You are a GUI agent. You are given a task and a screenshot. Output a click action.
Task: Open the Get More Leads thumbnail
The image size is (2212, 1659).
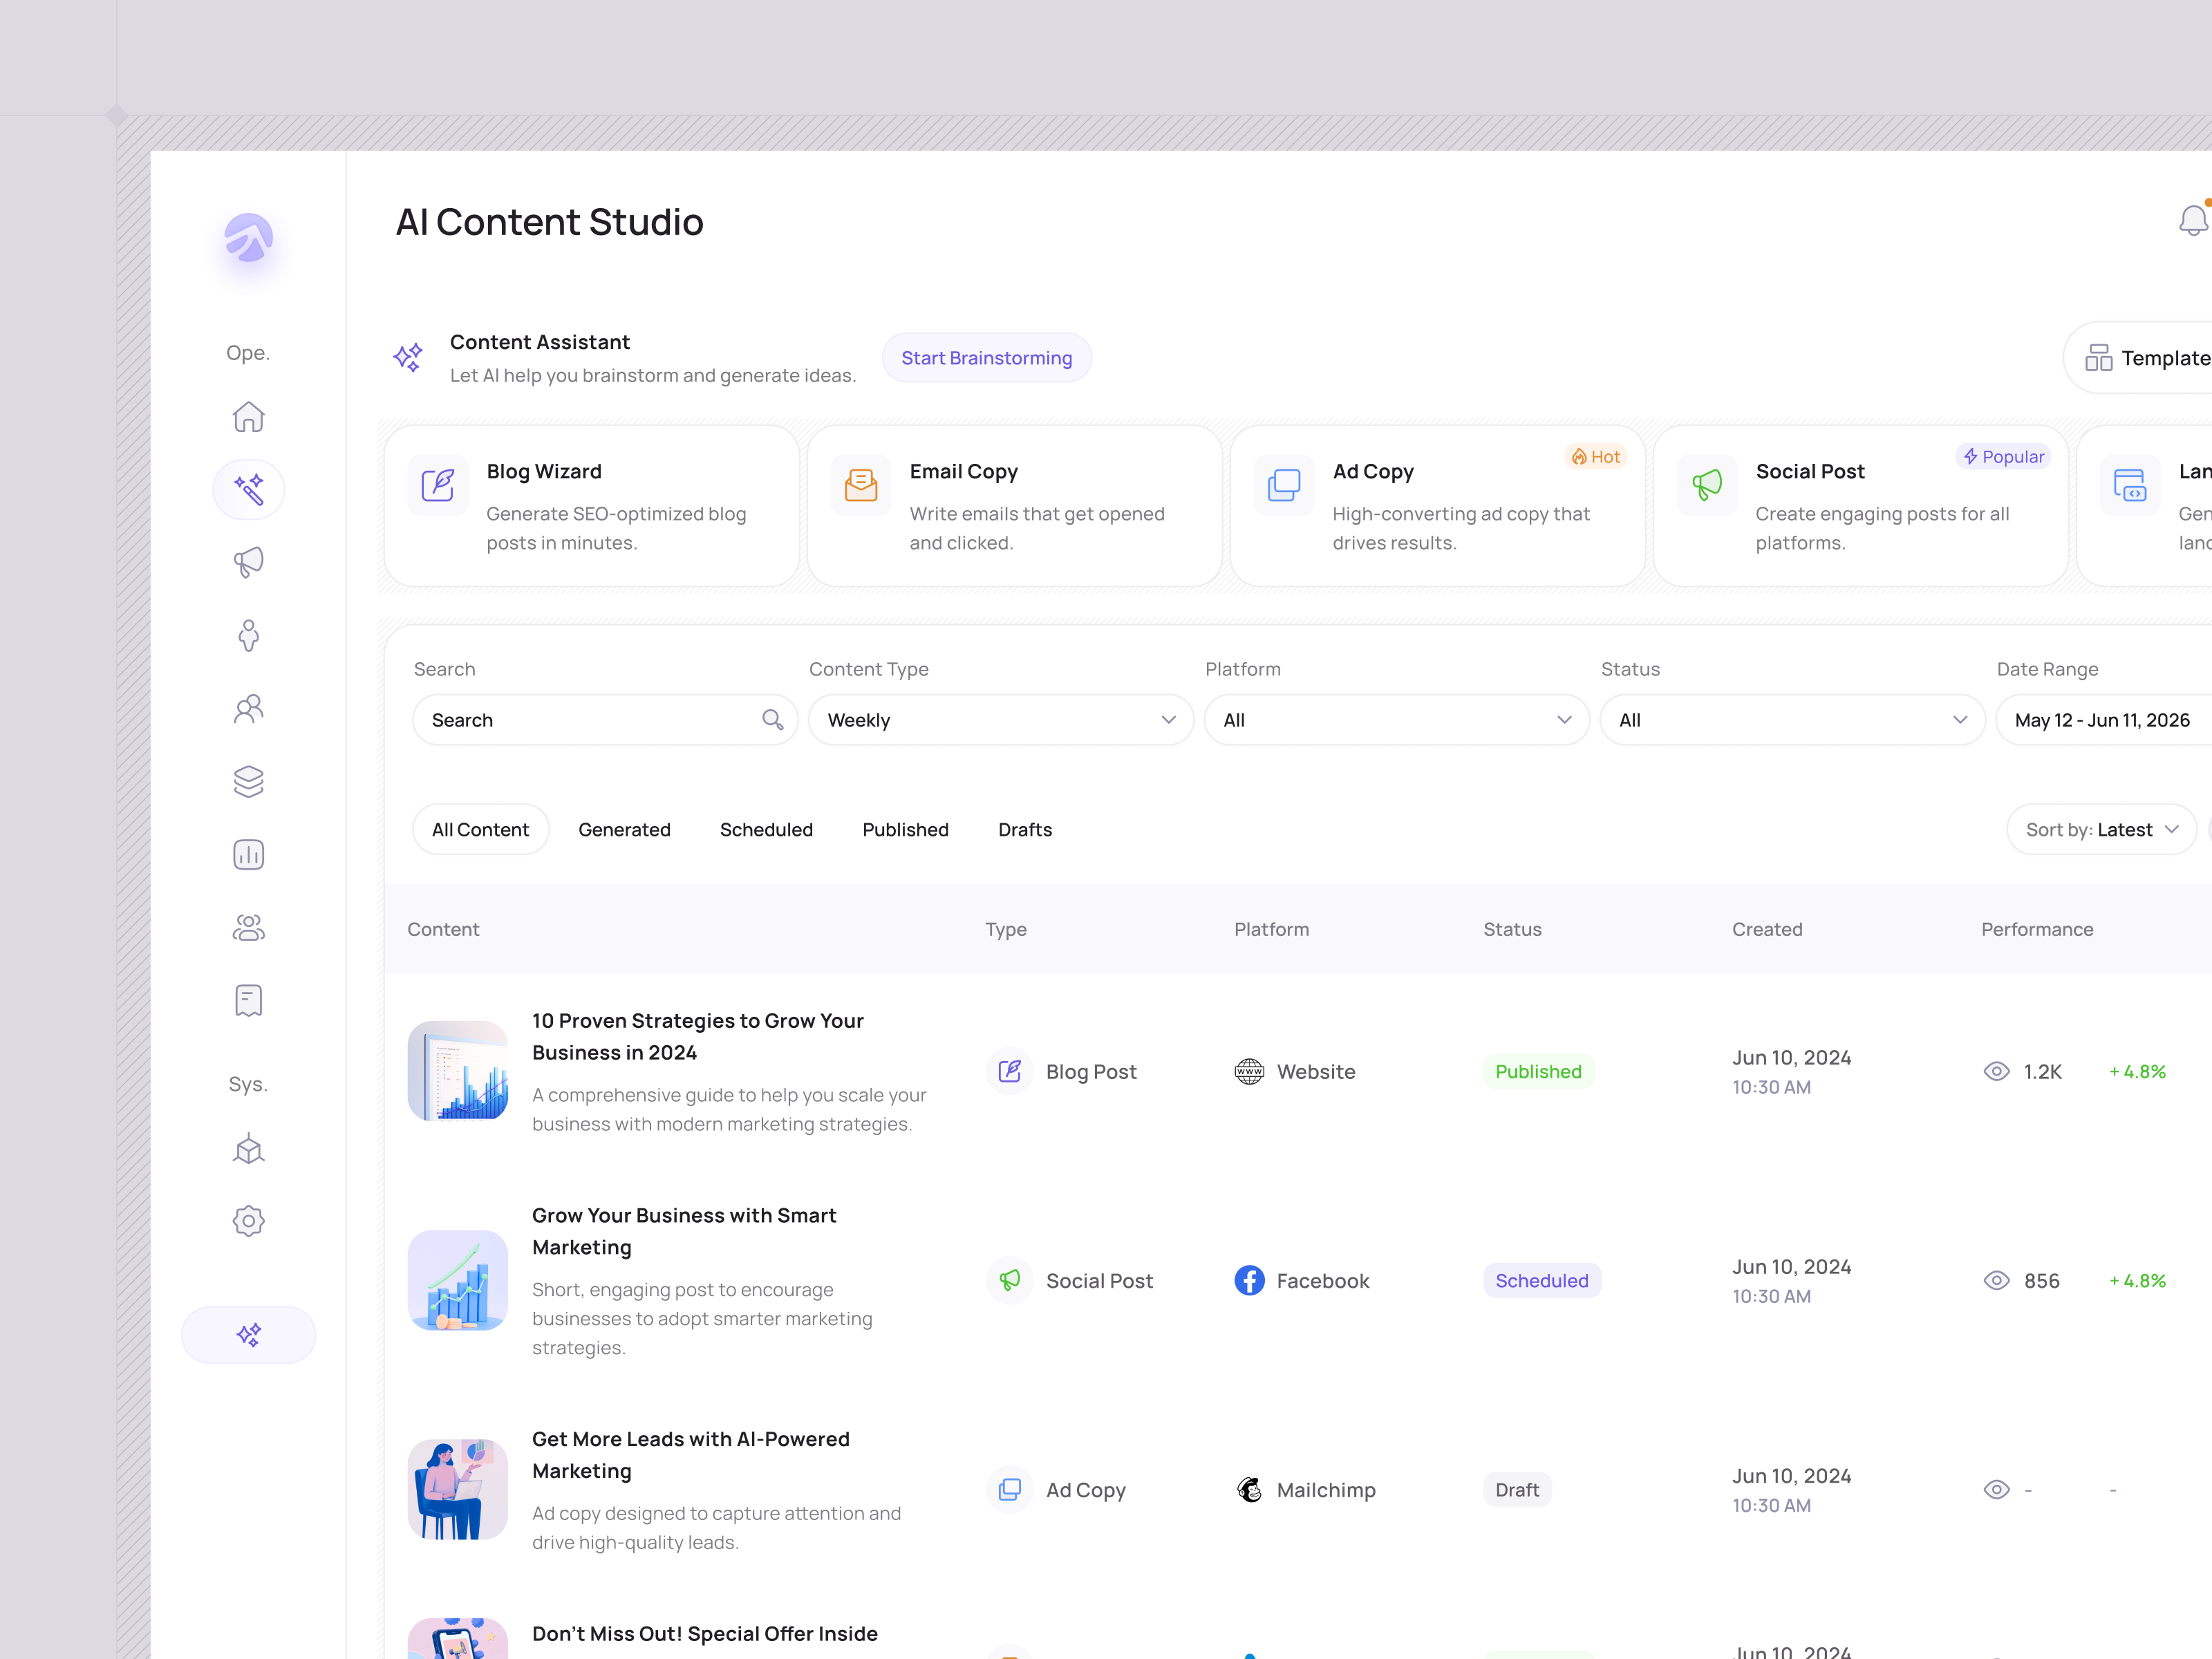pyautogui.click(x=457, y=1489)
